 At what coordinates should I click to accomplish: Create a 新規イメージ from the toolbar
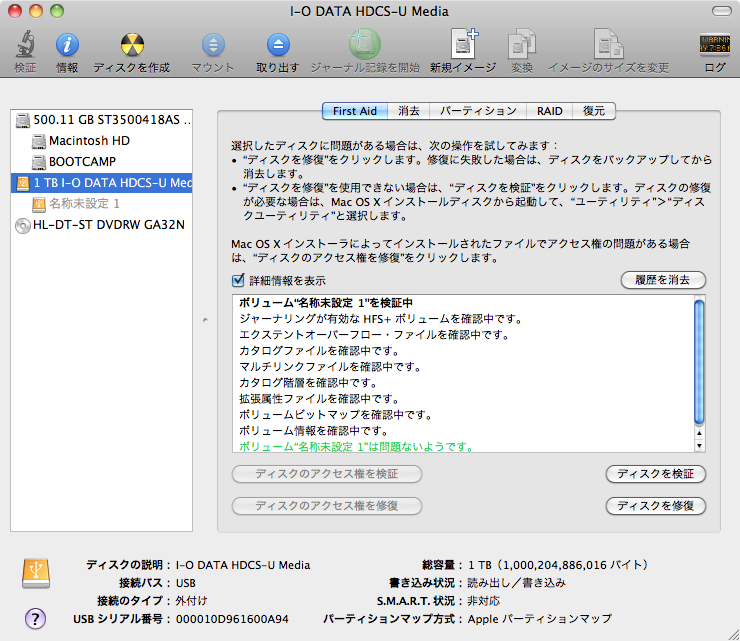click(x=463, y=45)
